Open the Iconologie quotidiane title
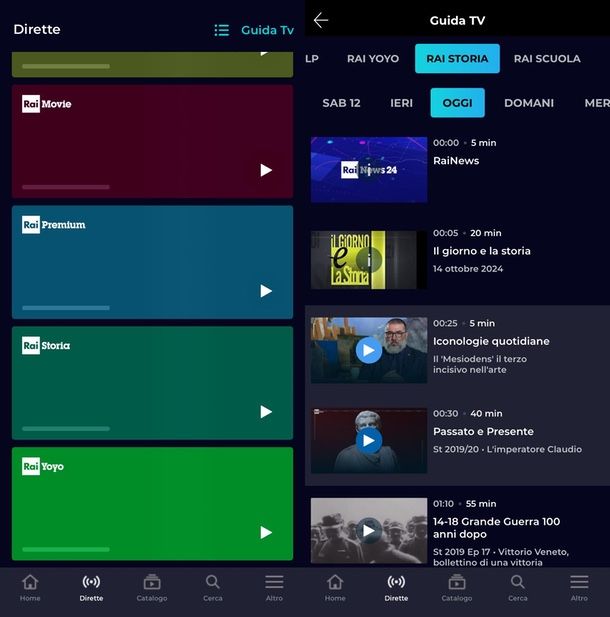 click(491, 341)
